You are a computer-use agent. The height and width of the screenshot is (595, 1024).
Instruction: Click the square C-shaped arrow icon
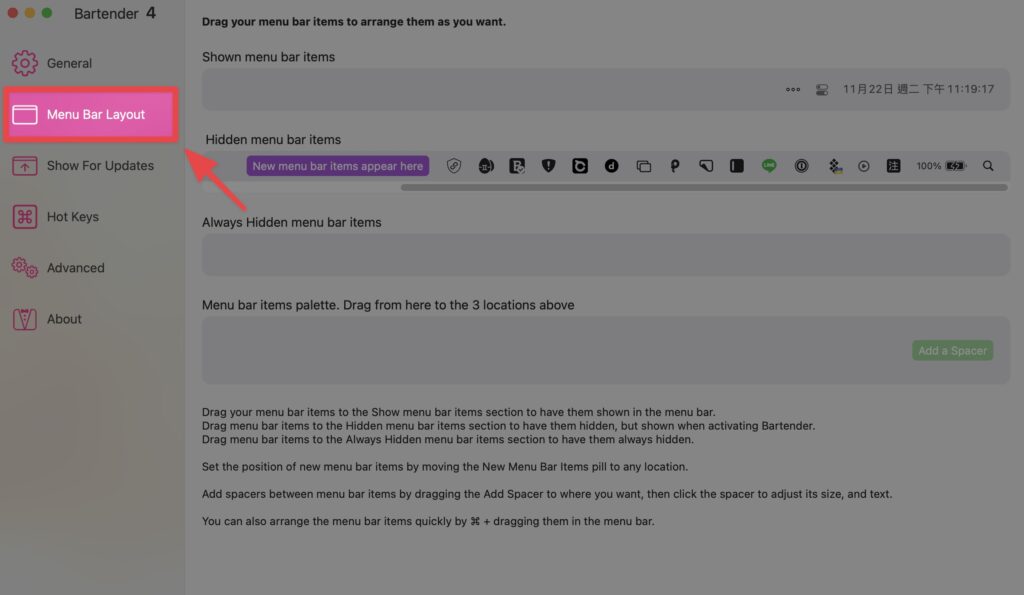[580, 166]
